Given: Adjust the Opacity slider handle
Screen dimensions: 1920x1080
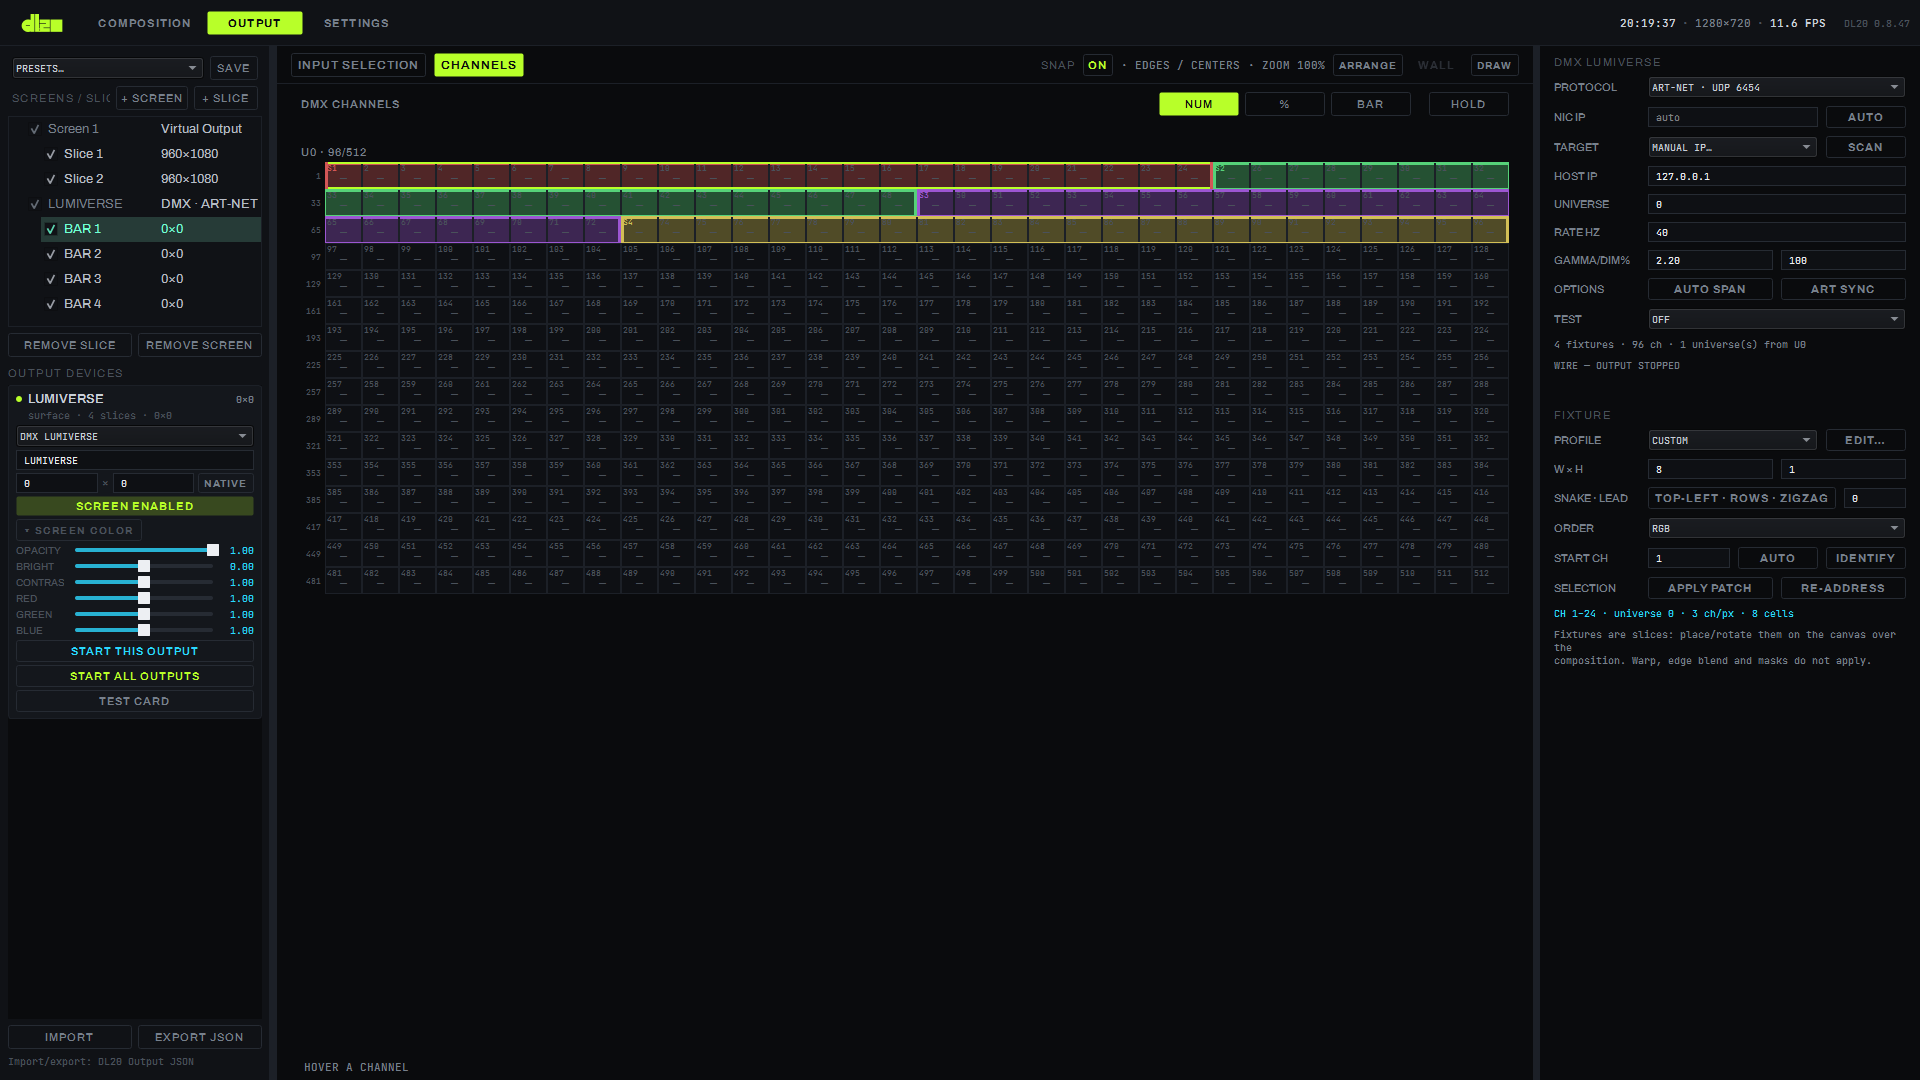Looking at the screenshot, I should [x=213, y=551].
